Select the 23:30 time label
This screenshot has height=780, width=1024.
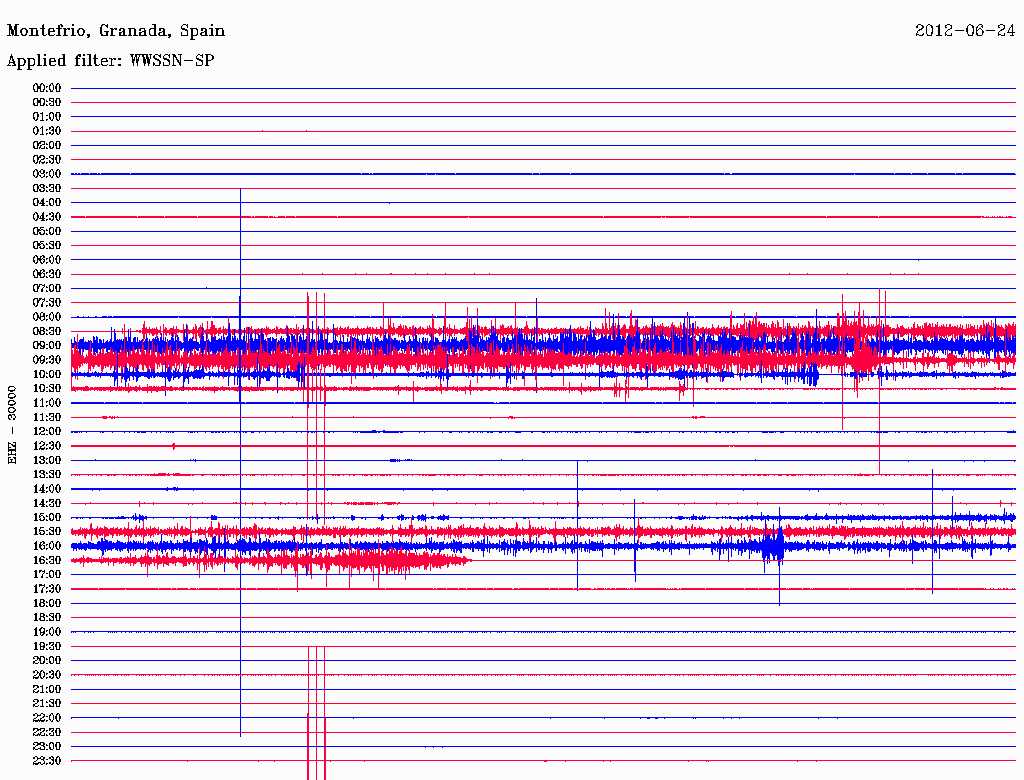(x=46, y=760)
